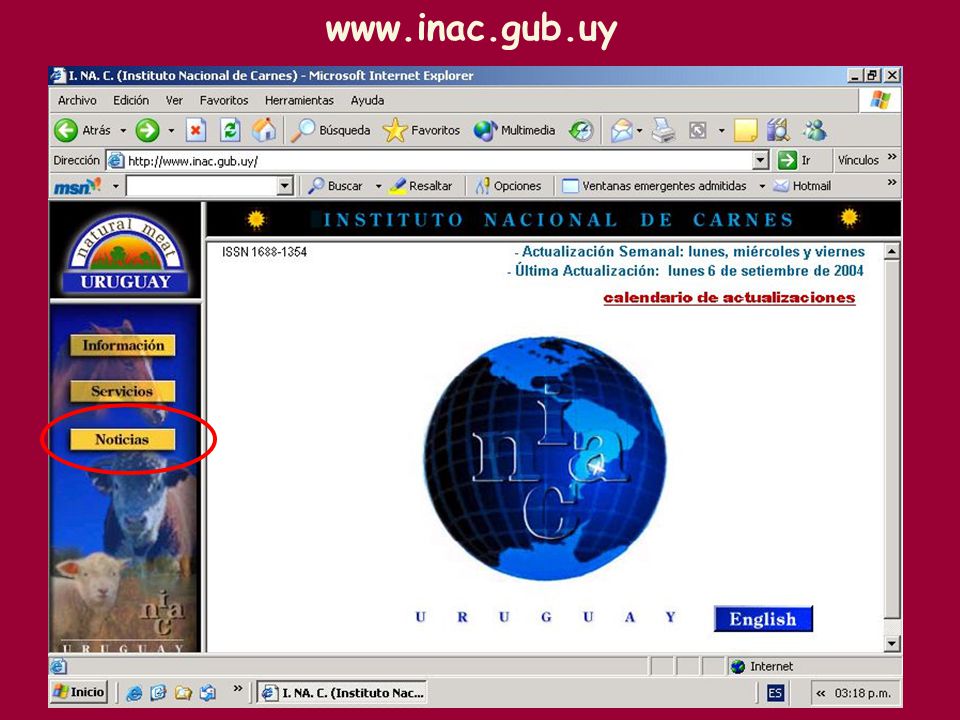Viewport: 960px width, 720px height.
Task: Open the address bar dropdown arrow
Action: [760, 161]
